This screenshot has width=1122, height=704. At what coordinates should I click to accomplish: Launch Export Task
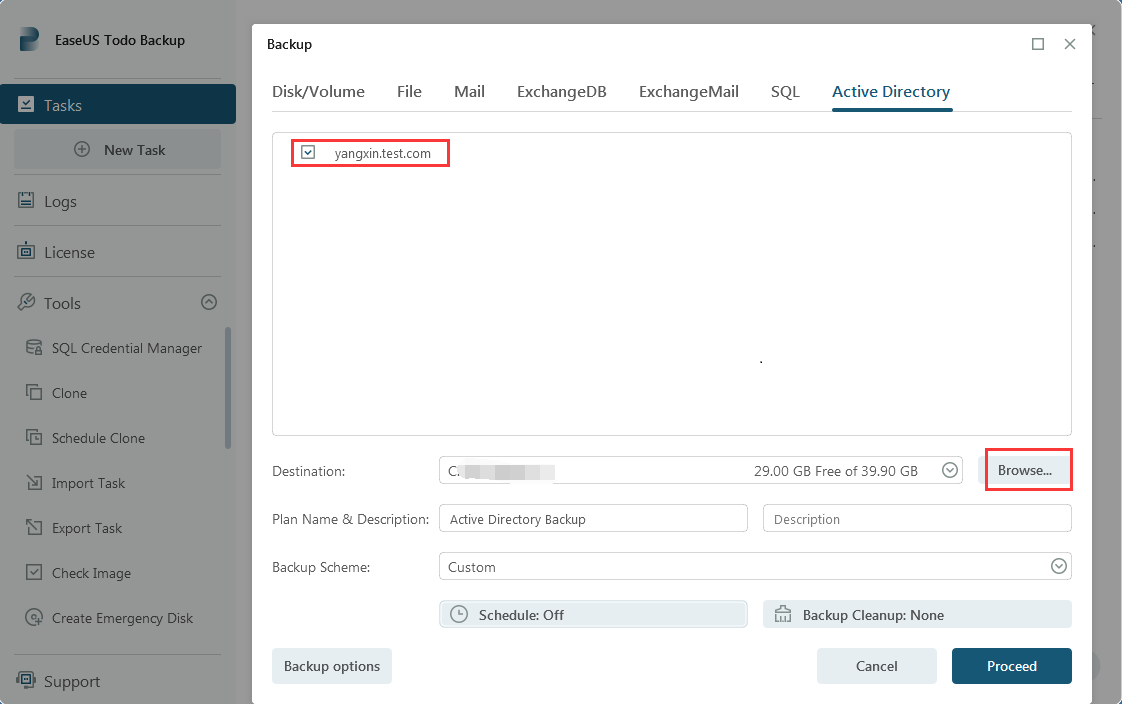pos(84,527)
